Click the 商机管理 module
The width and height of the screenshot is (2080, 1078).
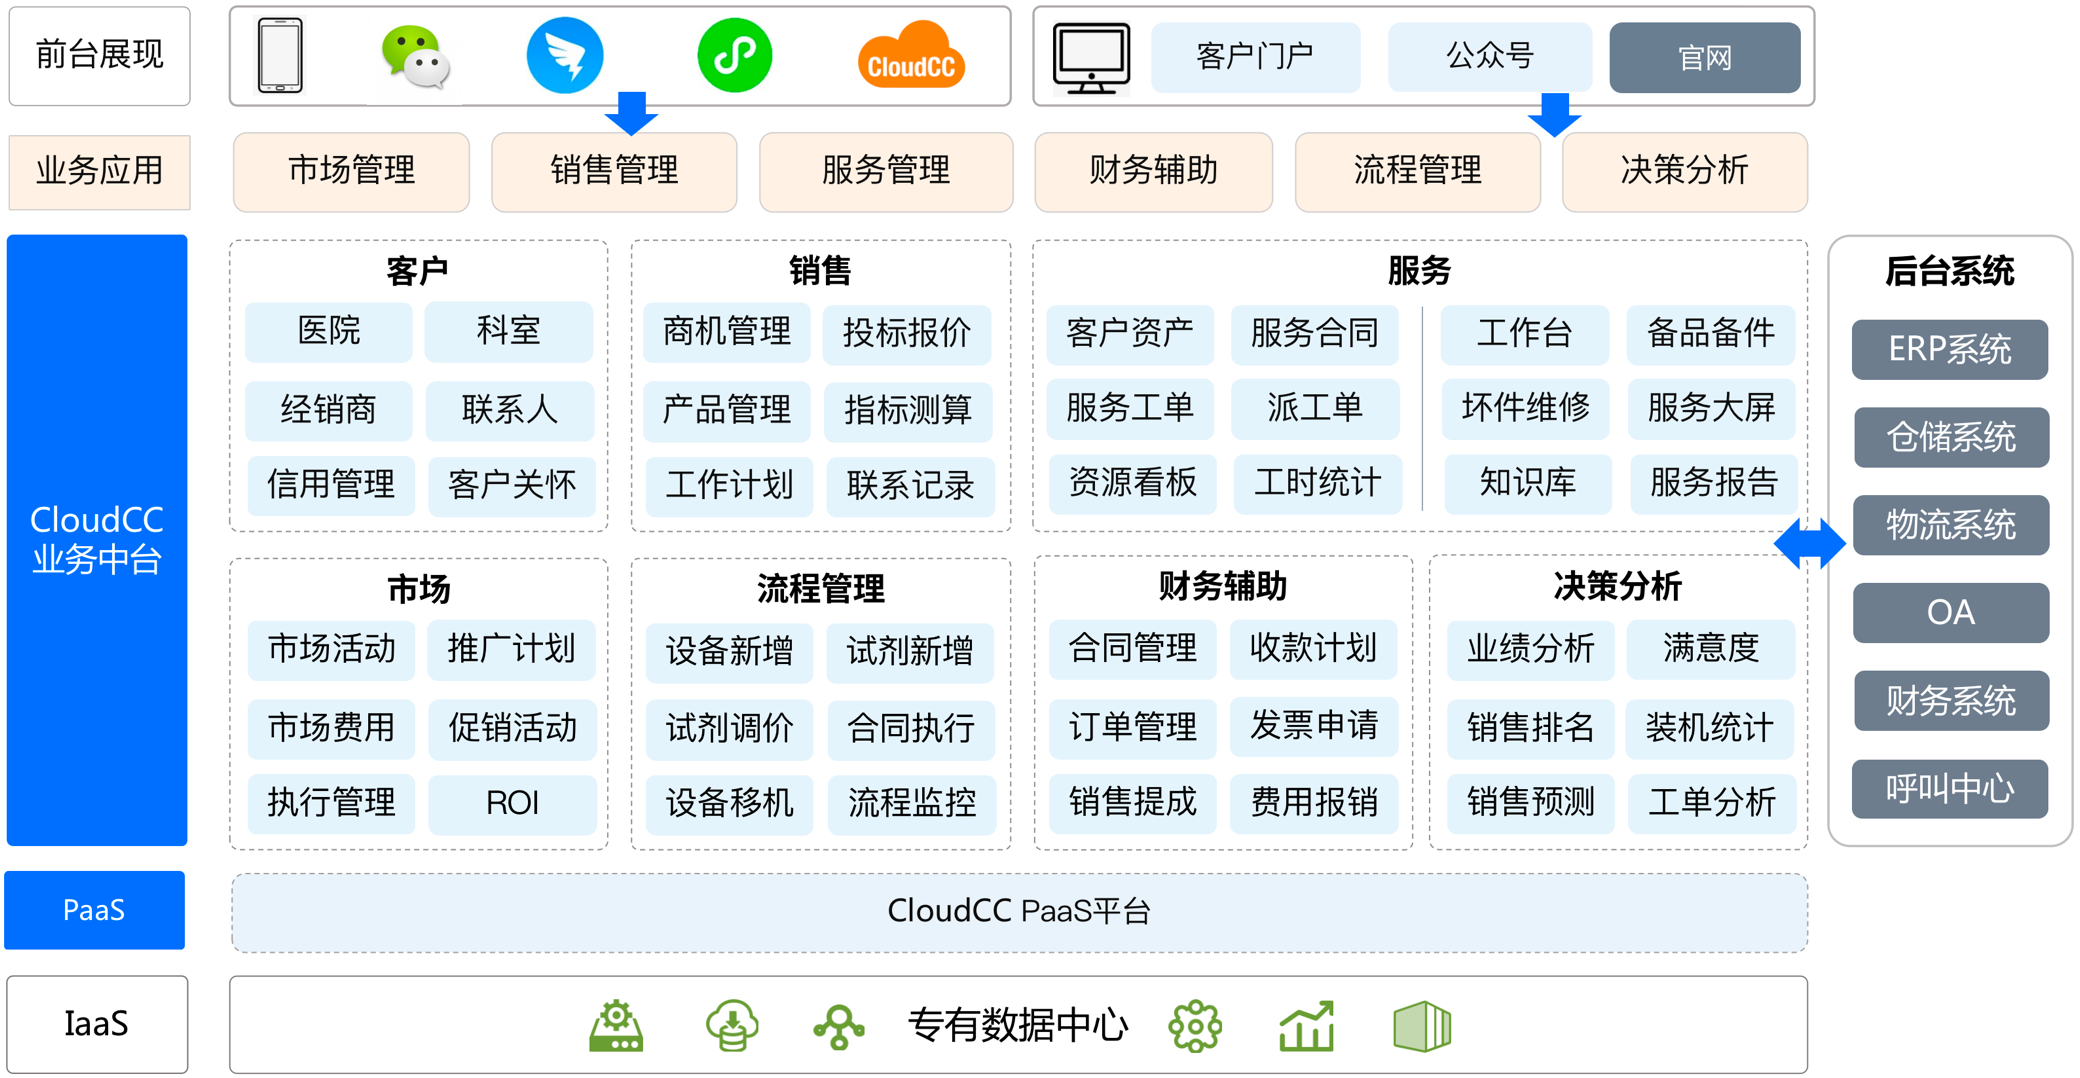727,333
